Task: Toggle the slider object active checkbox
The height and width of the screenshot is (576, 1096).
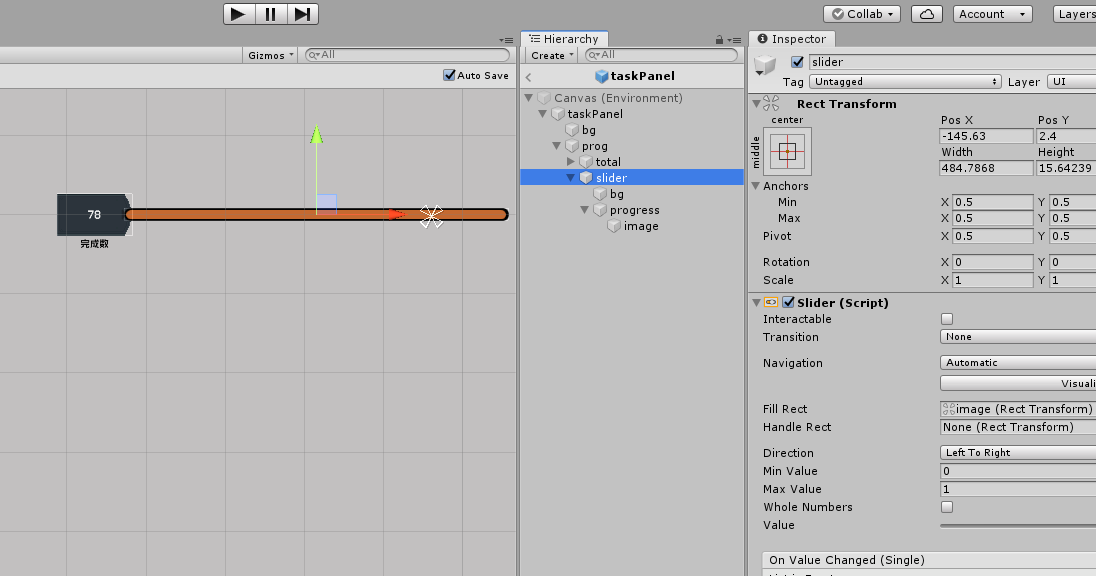Action: [797, 62]
